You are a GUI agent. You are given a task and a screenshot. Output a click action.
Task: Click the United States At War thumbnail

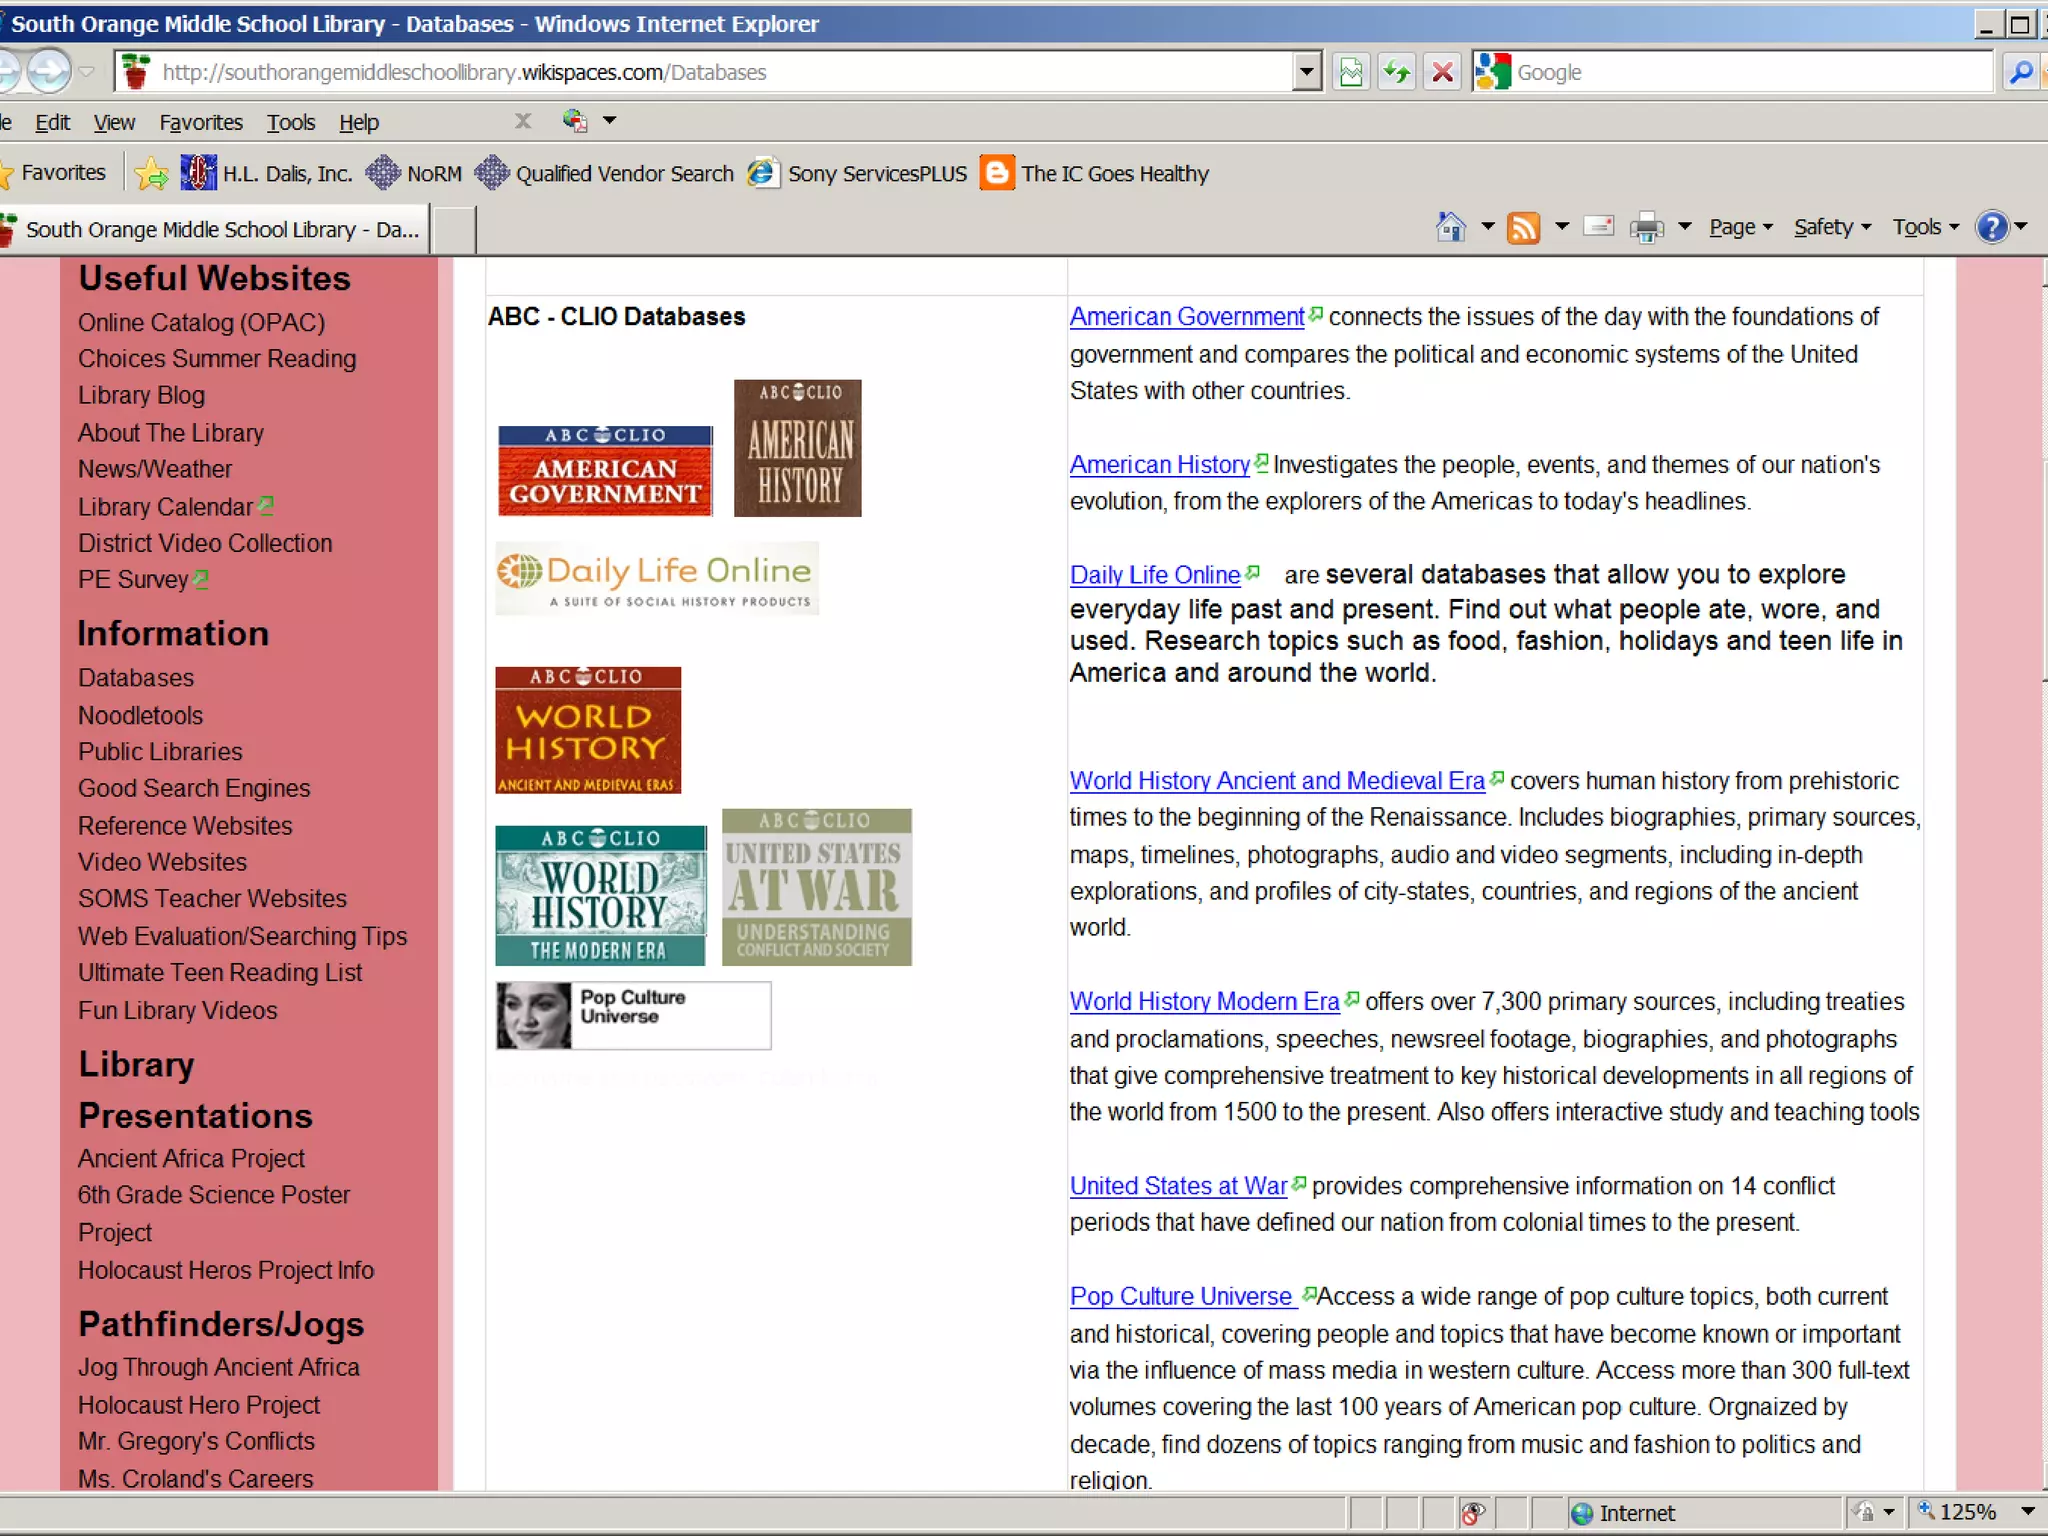coord(816,886)
